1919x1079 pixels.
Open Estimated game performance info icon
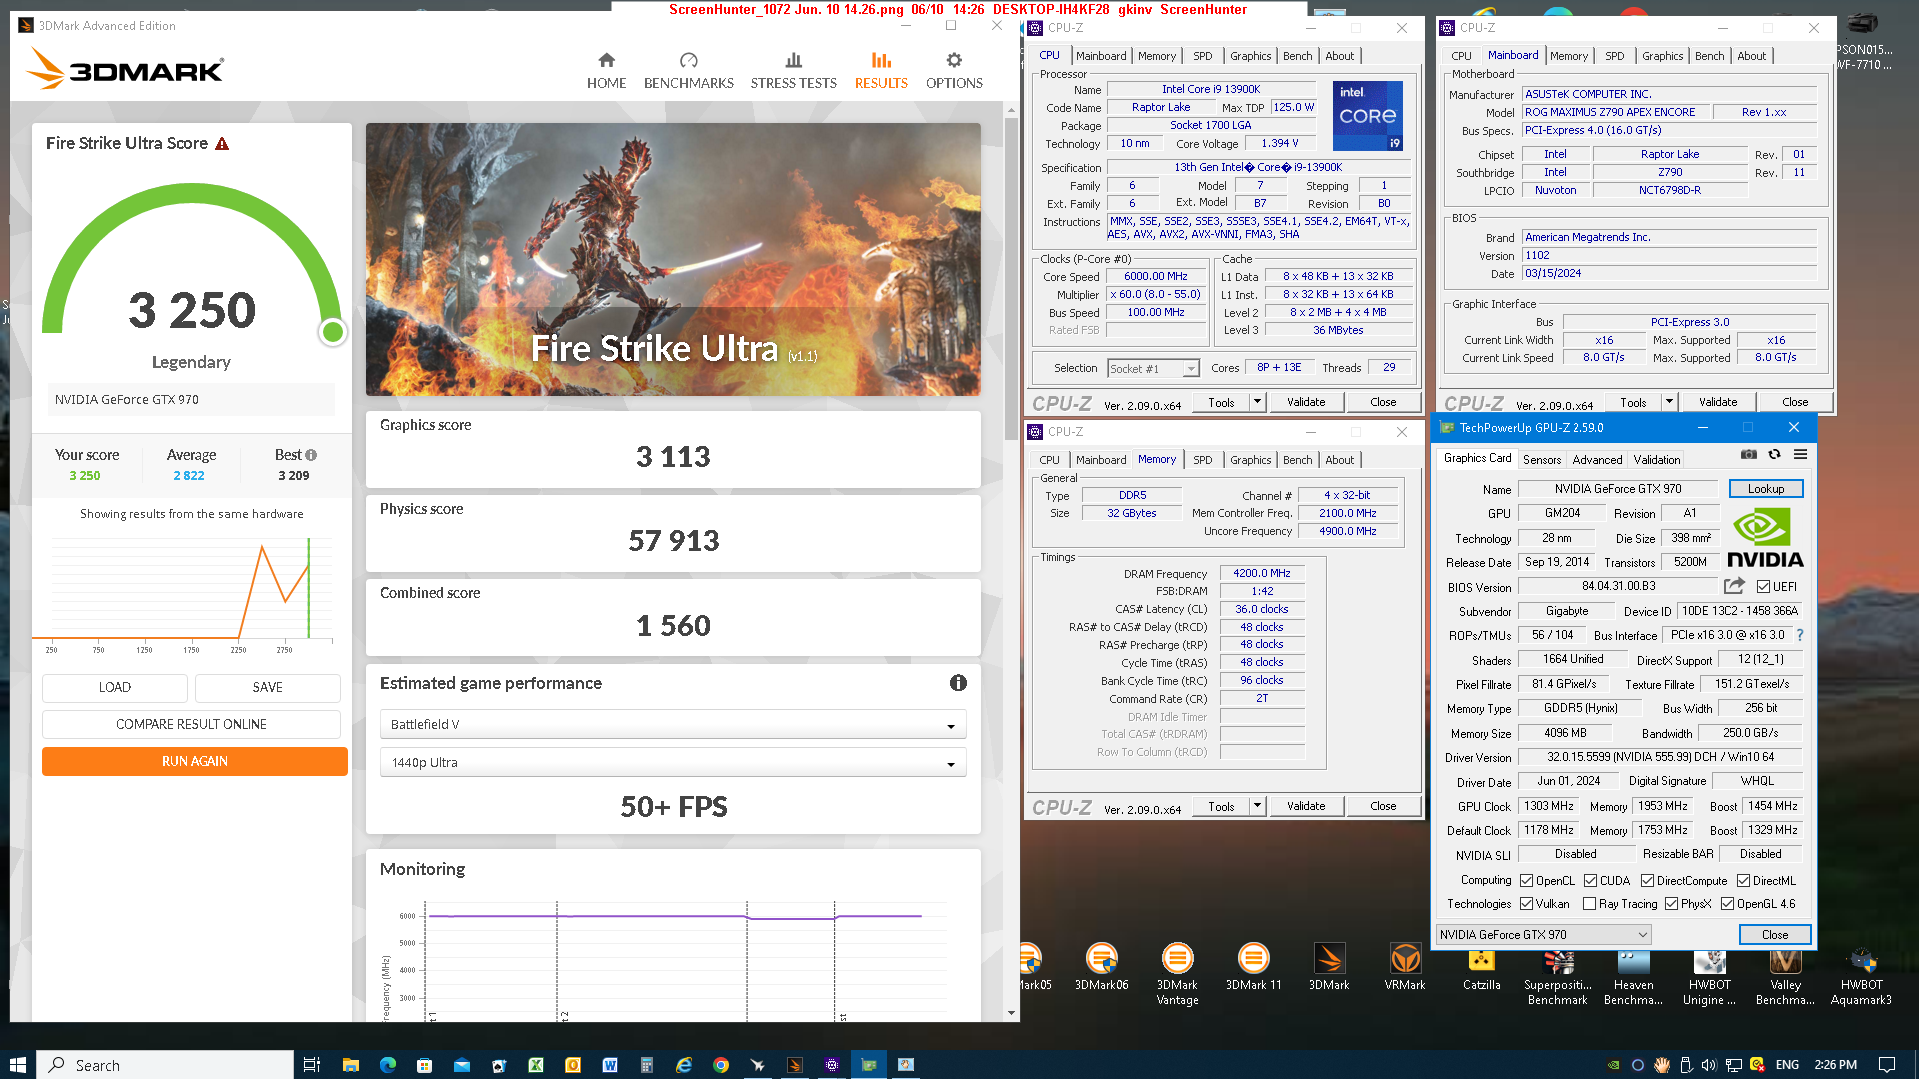click(958, 683)
